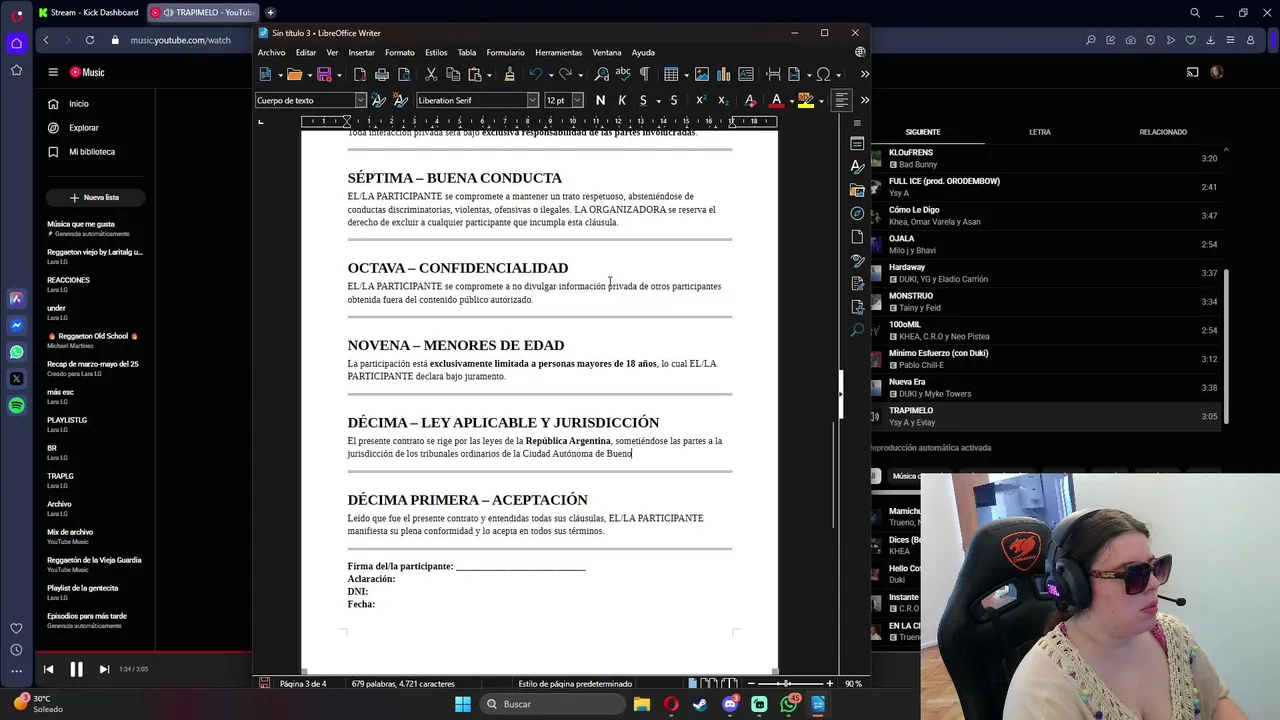This screenshot has width=1280, height=720.
Task: Click the Redo arrow icon
Action: 566,74
